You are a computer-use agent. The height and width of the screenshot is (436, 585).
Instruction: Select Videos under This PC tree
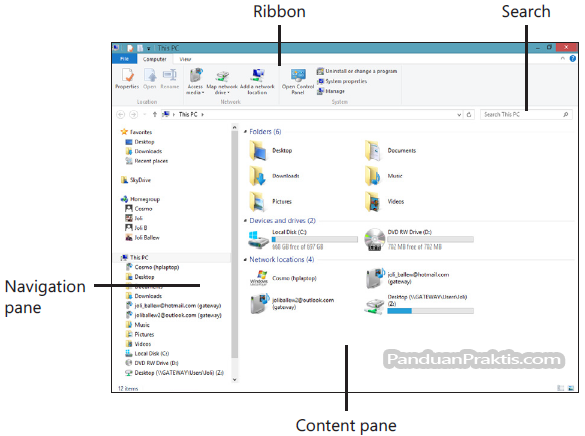(x=138, y=344)
